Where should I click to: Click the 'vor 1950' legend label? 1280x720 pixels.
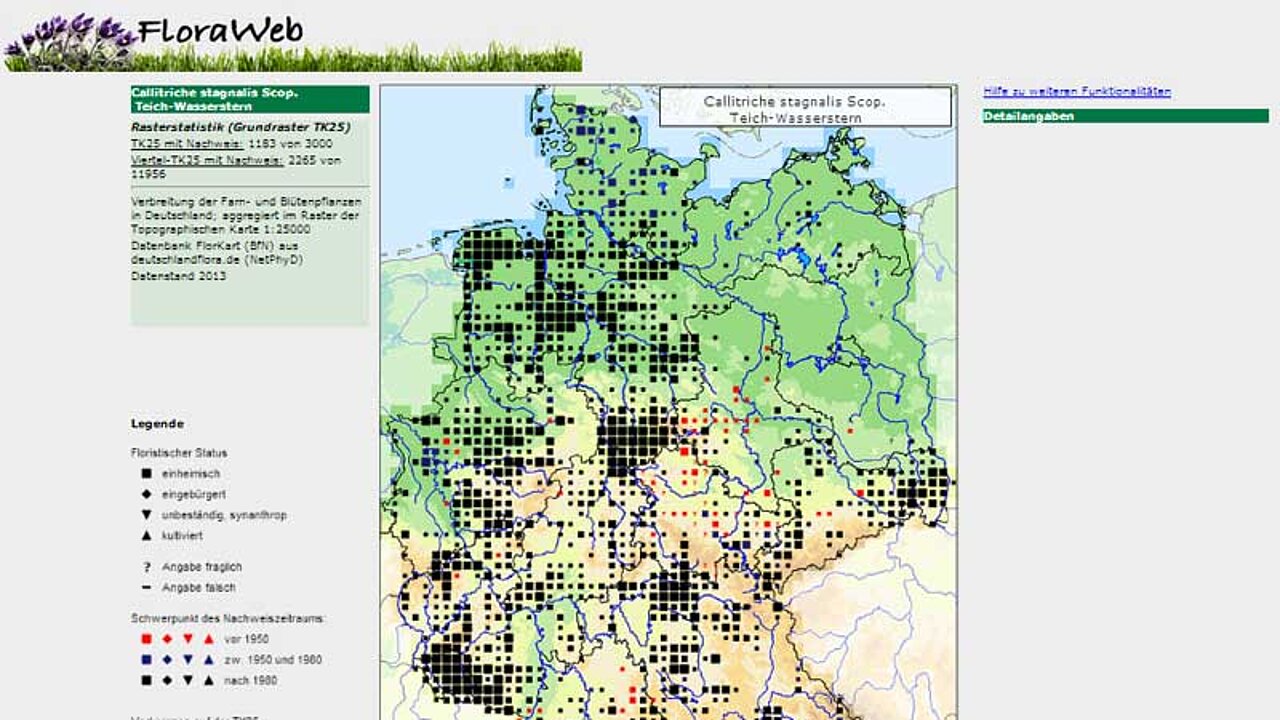point(247,639)
